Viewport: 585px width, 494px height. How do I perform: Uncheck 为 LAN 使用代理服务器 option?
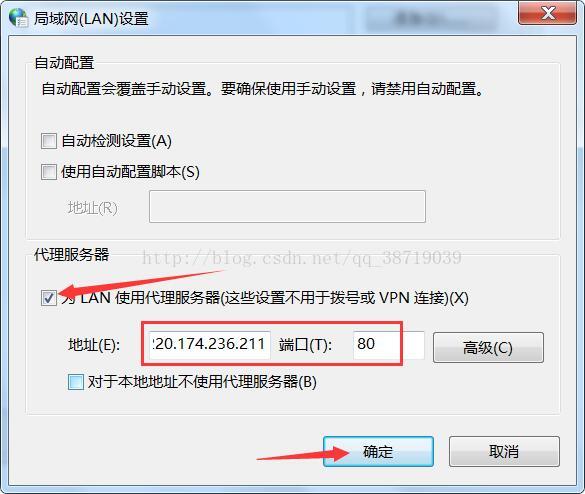point(49,298)
